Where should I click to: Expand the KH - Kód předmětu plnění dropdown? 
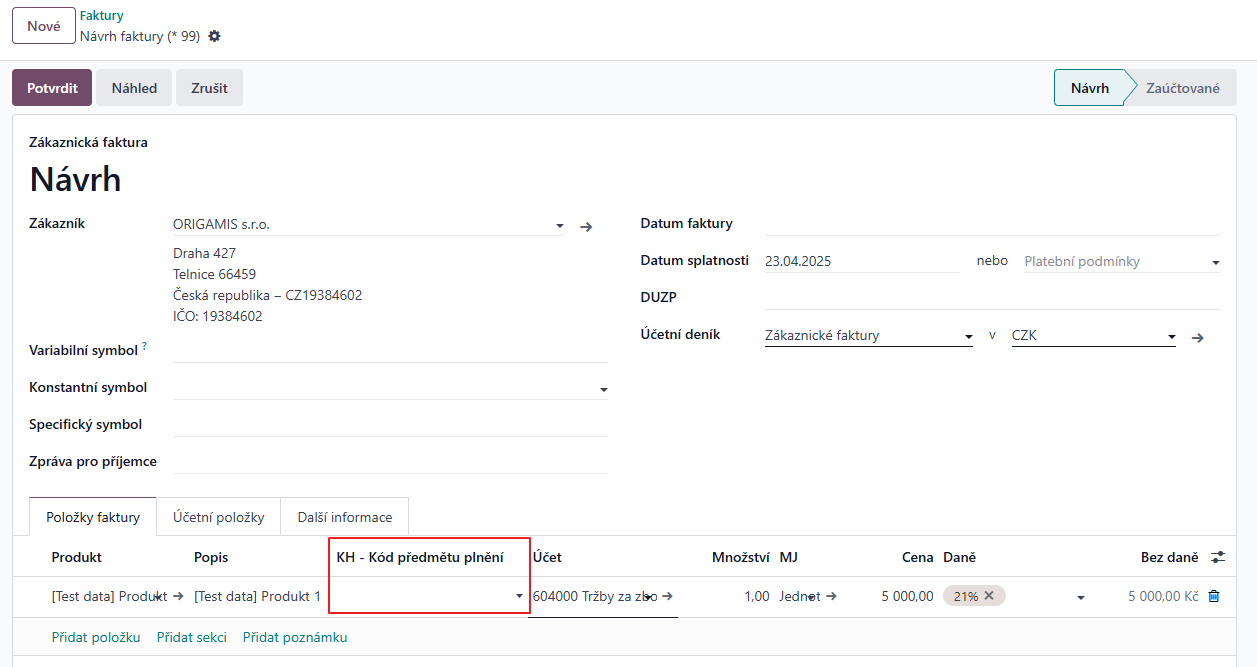[x=519, y=596]
